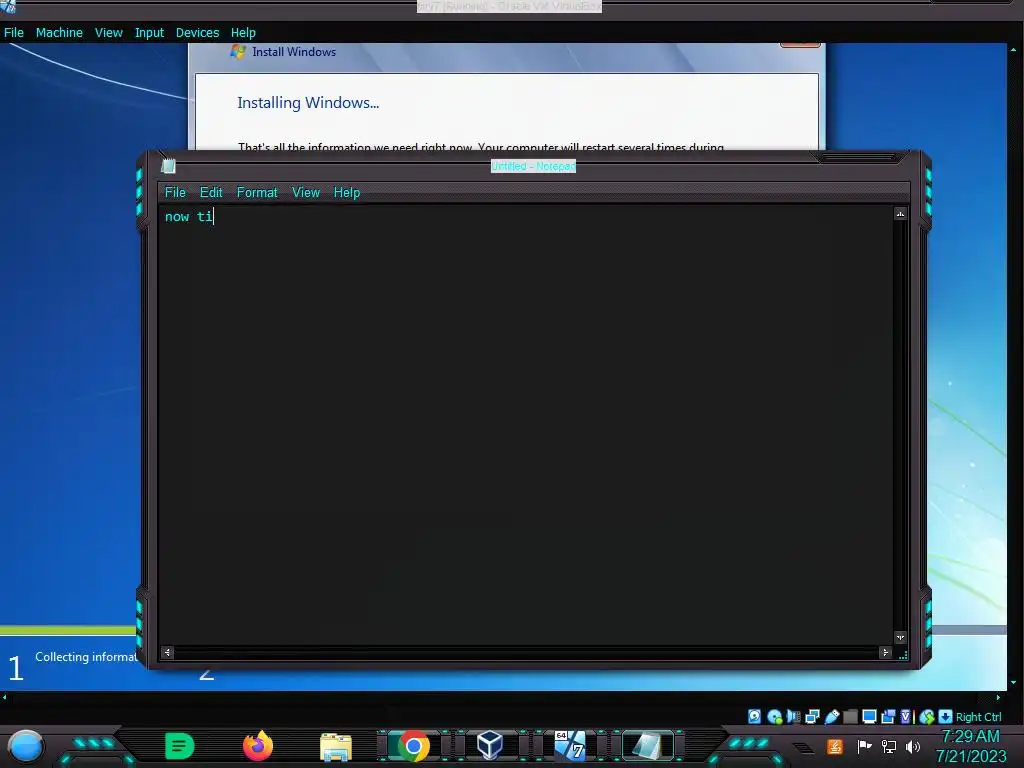The image size is (1024, 768).
Task: Open Notepad's File menu
Action: click(x=175, y=193)
